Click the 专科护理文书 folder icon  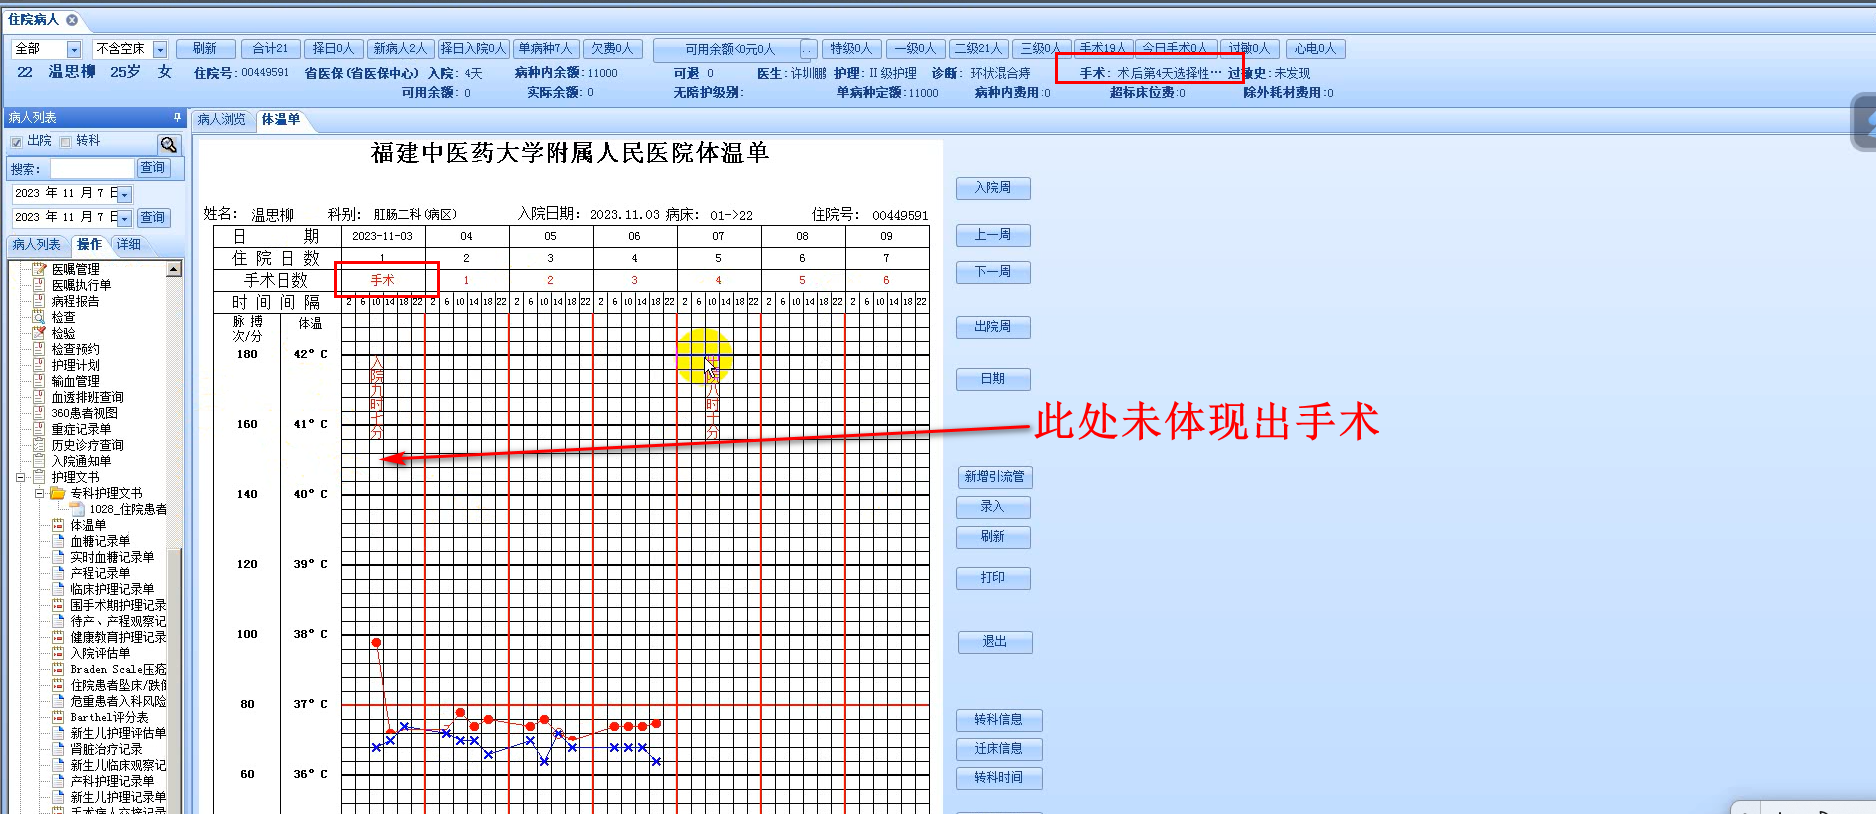coord(58,493)
